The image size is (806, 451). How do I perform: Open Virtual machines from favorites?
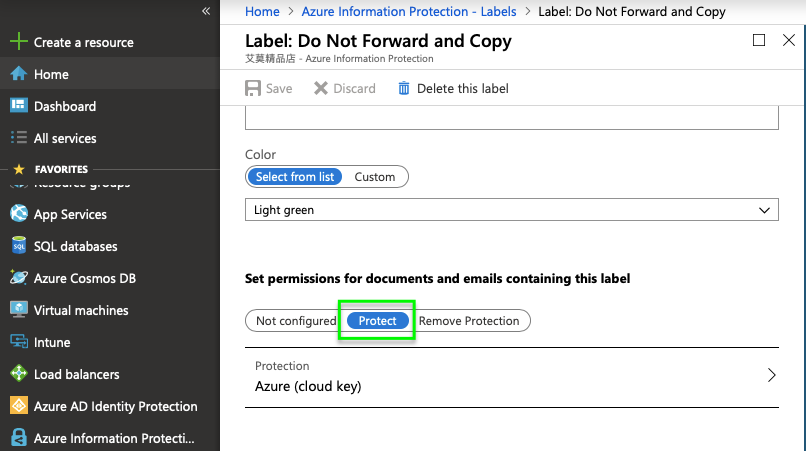(x=81, y=310)
